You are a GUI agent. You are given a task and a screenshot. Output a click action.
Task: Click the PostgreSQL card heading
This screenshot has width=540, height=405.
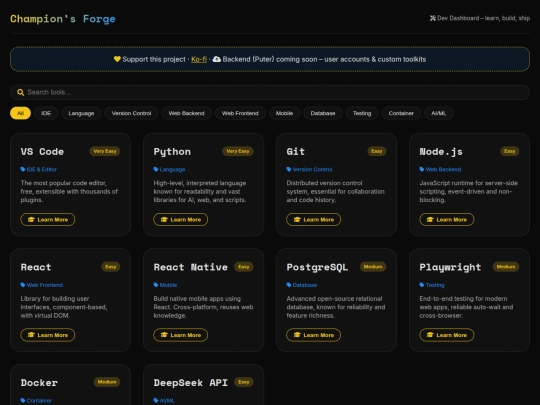[317, 267]
